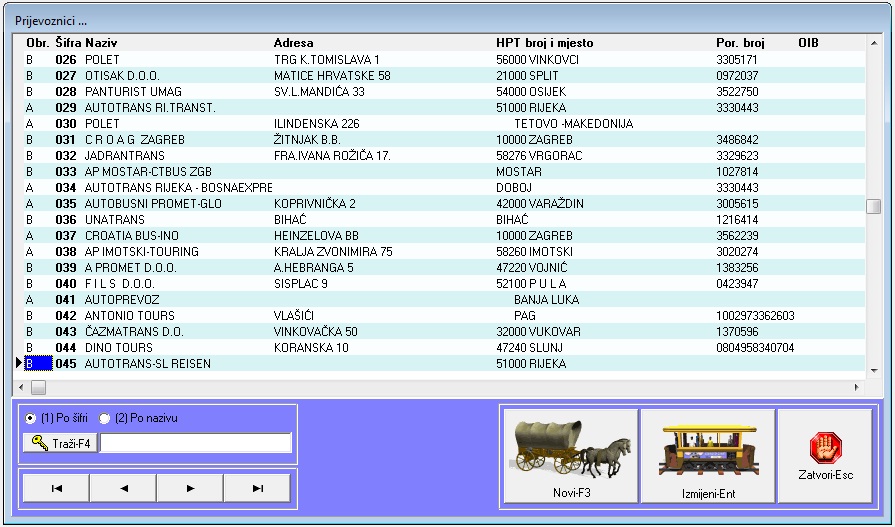Go to the previous record
895x527 pixels.
click(x=123, y=488)
